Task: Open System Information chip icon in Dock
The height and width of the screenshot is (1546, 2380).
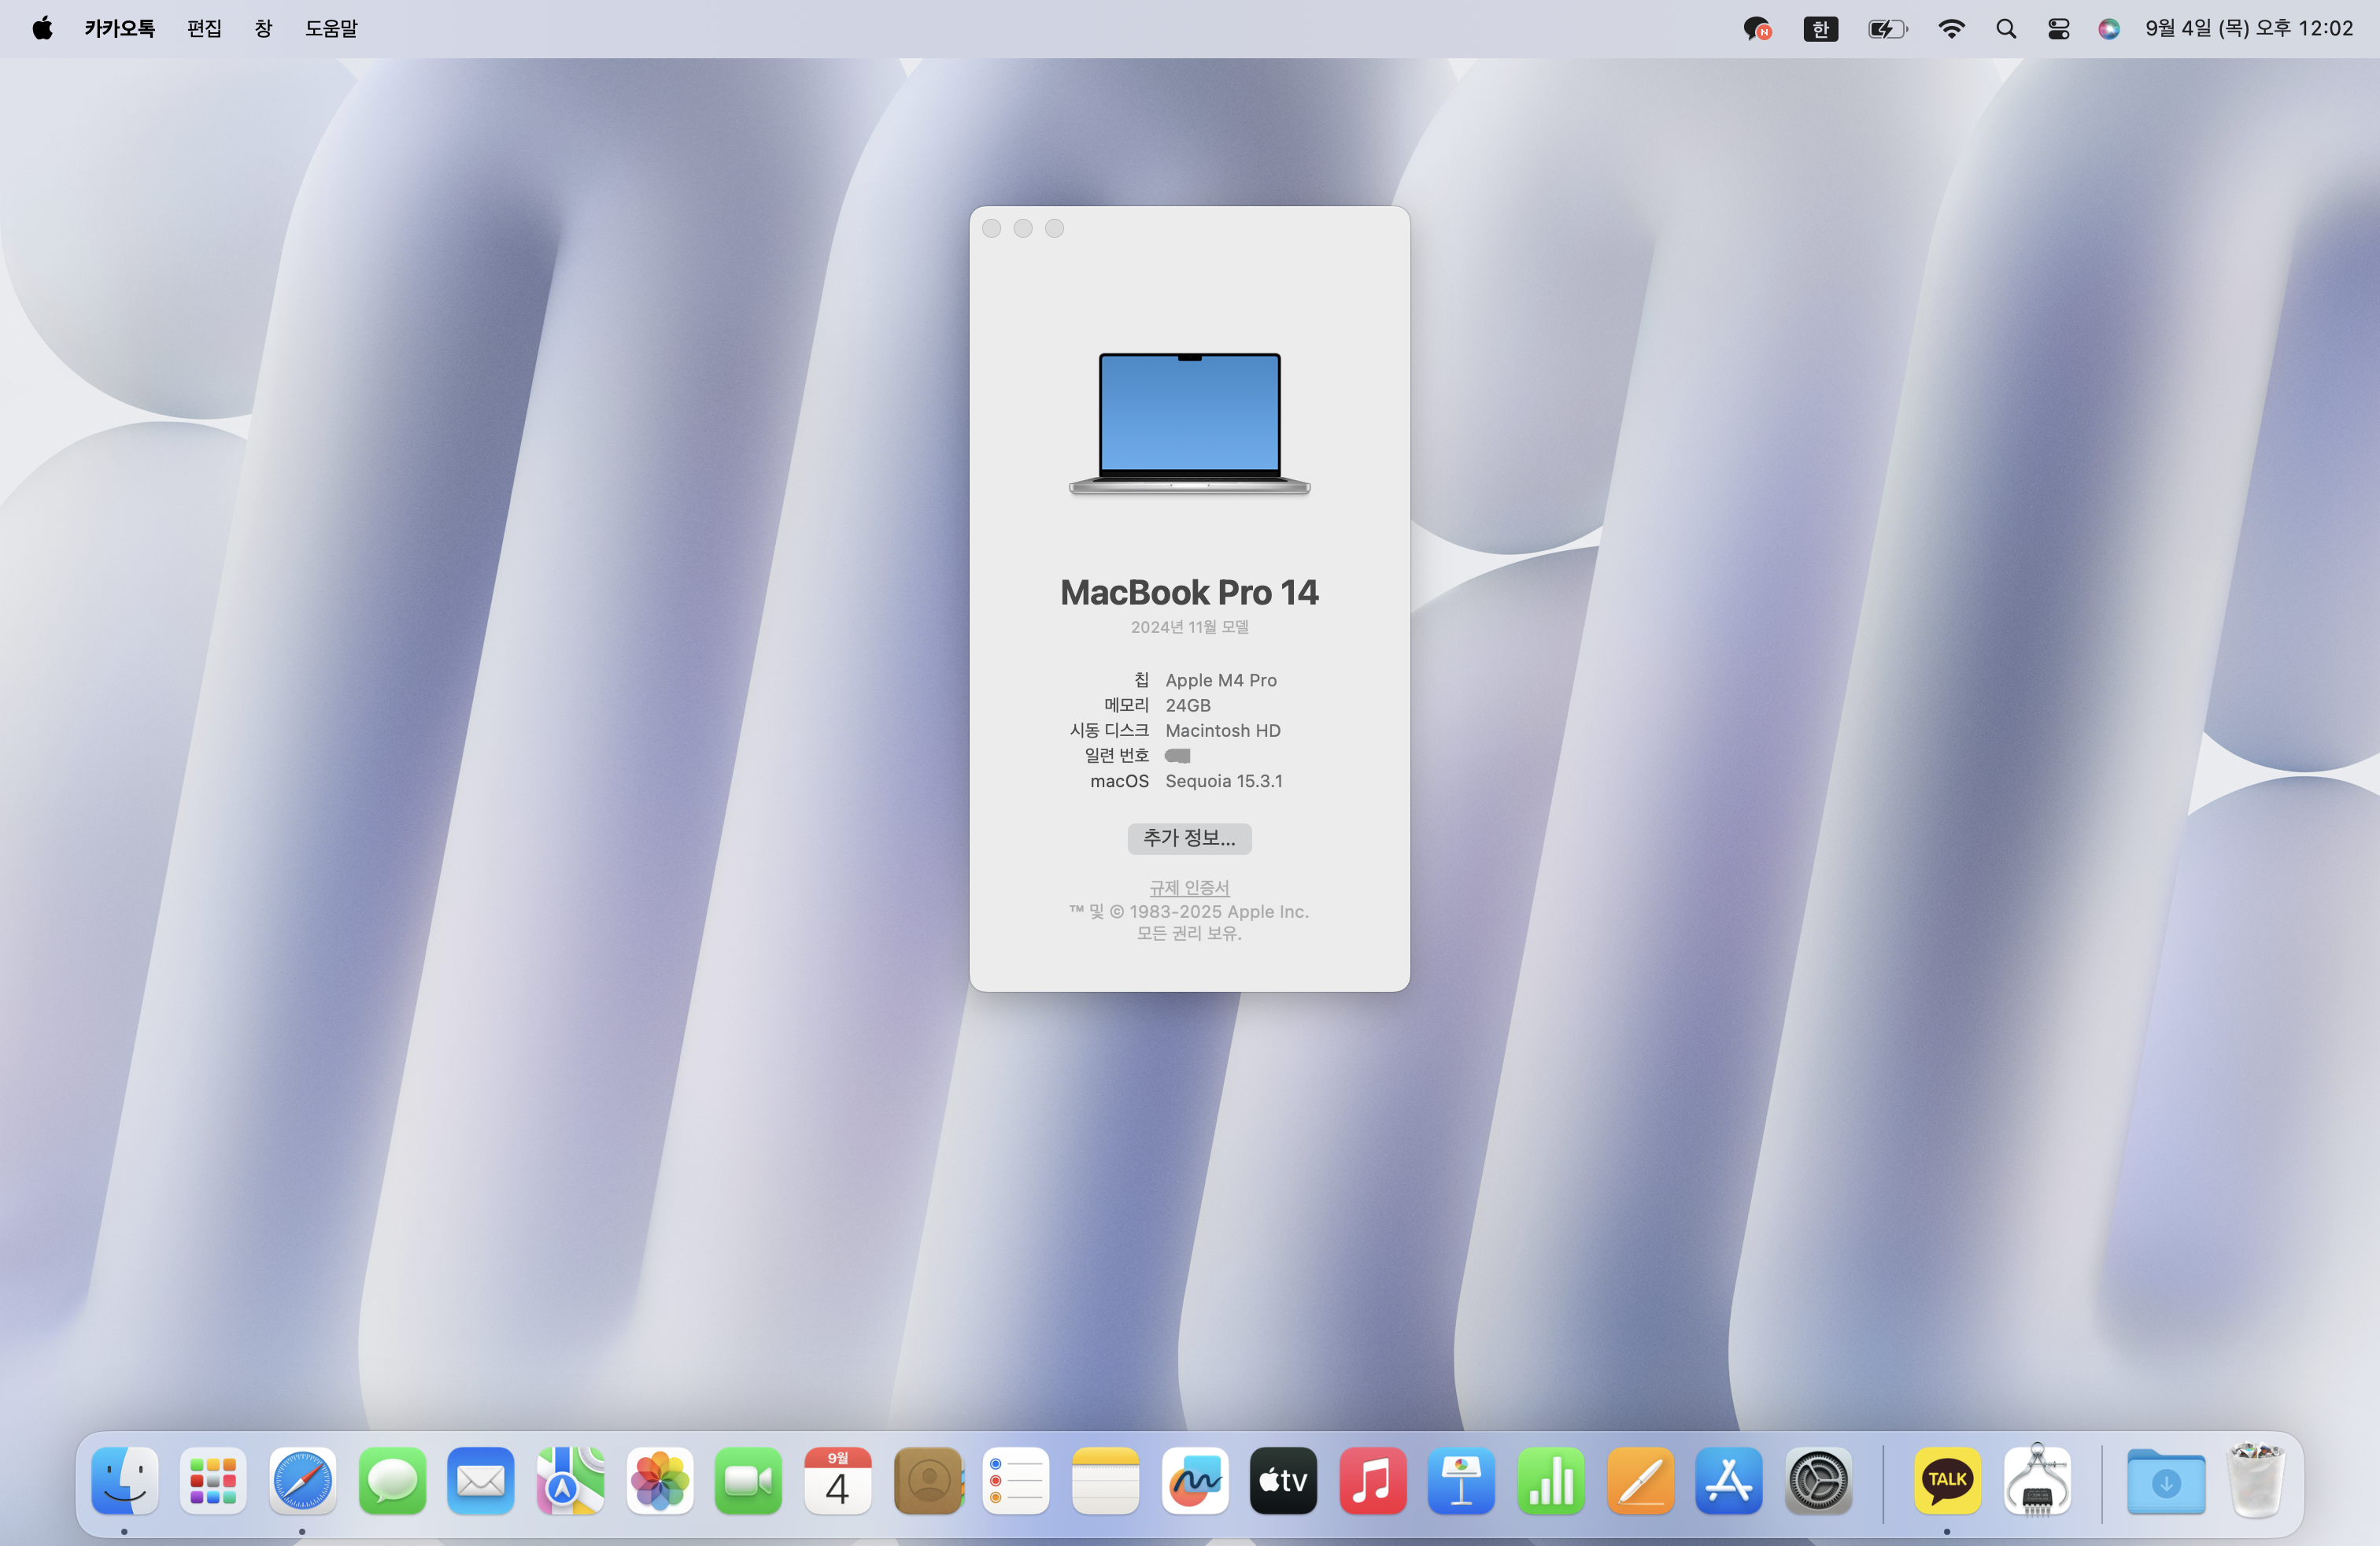Action: pos(2036,1481)
